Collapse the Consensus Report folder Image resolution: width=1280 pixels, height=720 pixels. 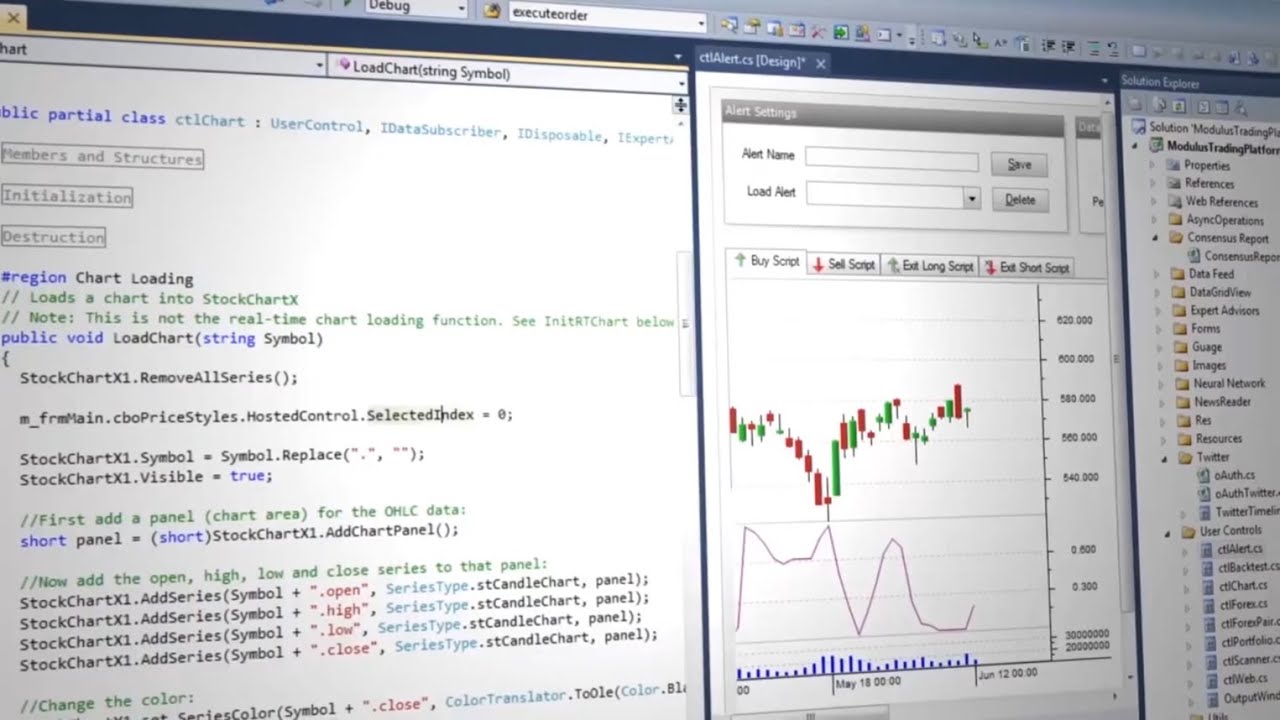click(x=1154, y=238)
